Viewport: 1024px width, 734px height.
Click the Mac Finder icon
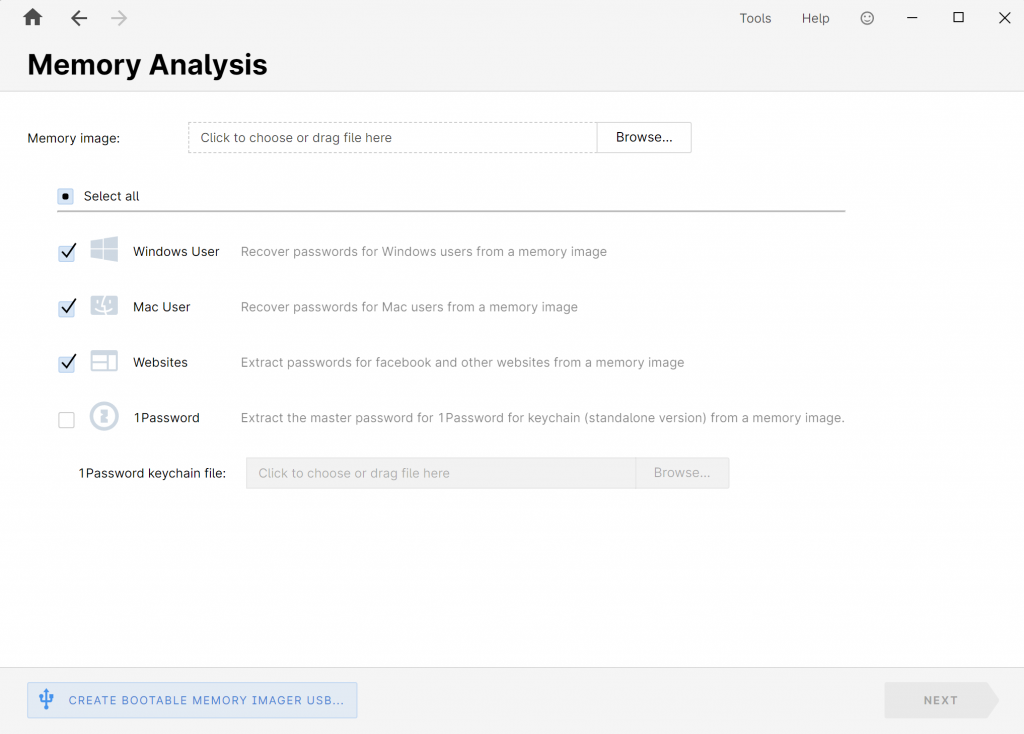point(104,306)
